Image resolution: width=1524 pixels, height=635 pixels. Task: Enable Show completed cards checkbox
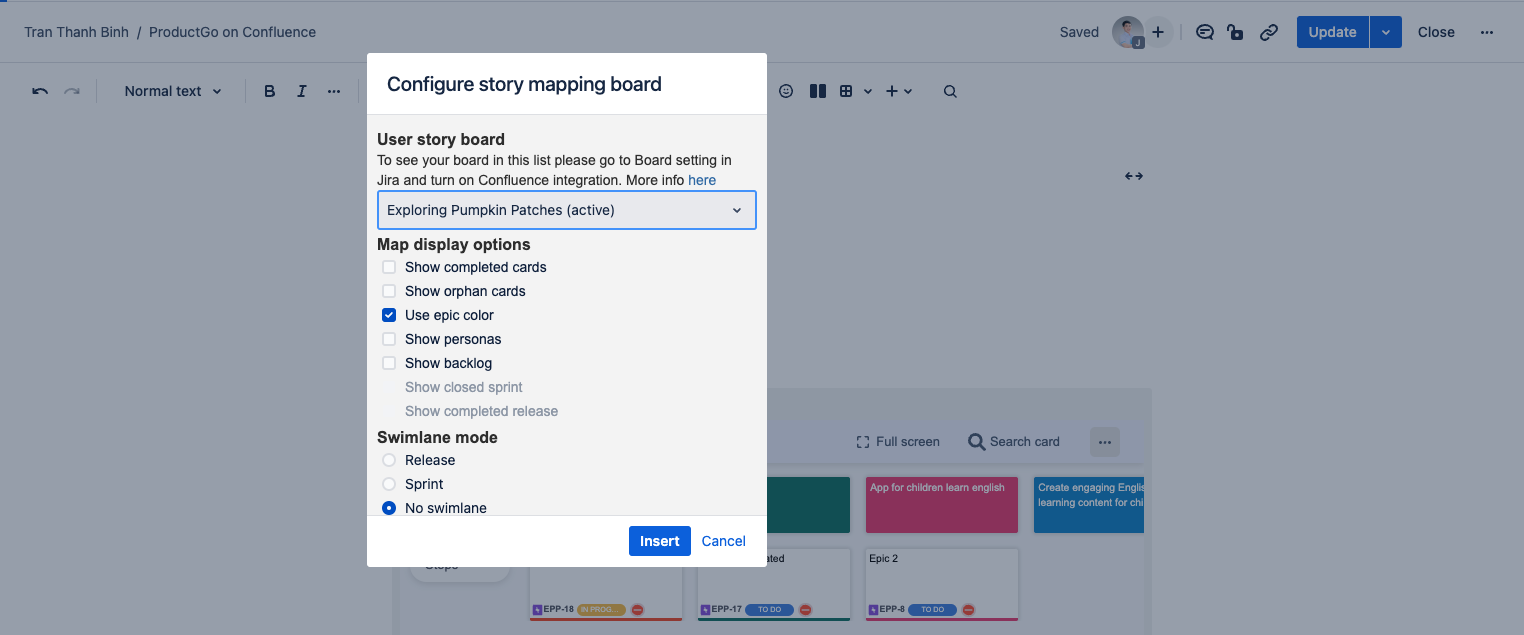coord(389,267)
